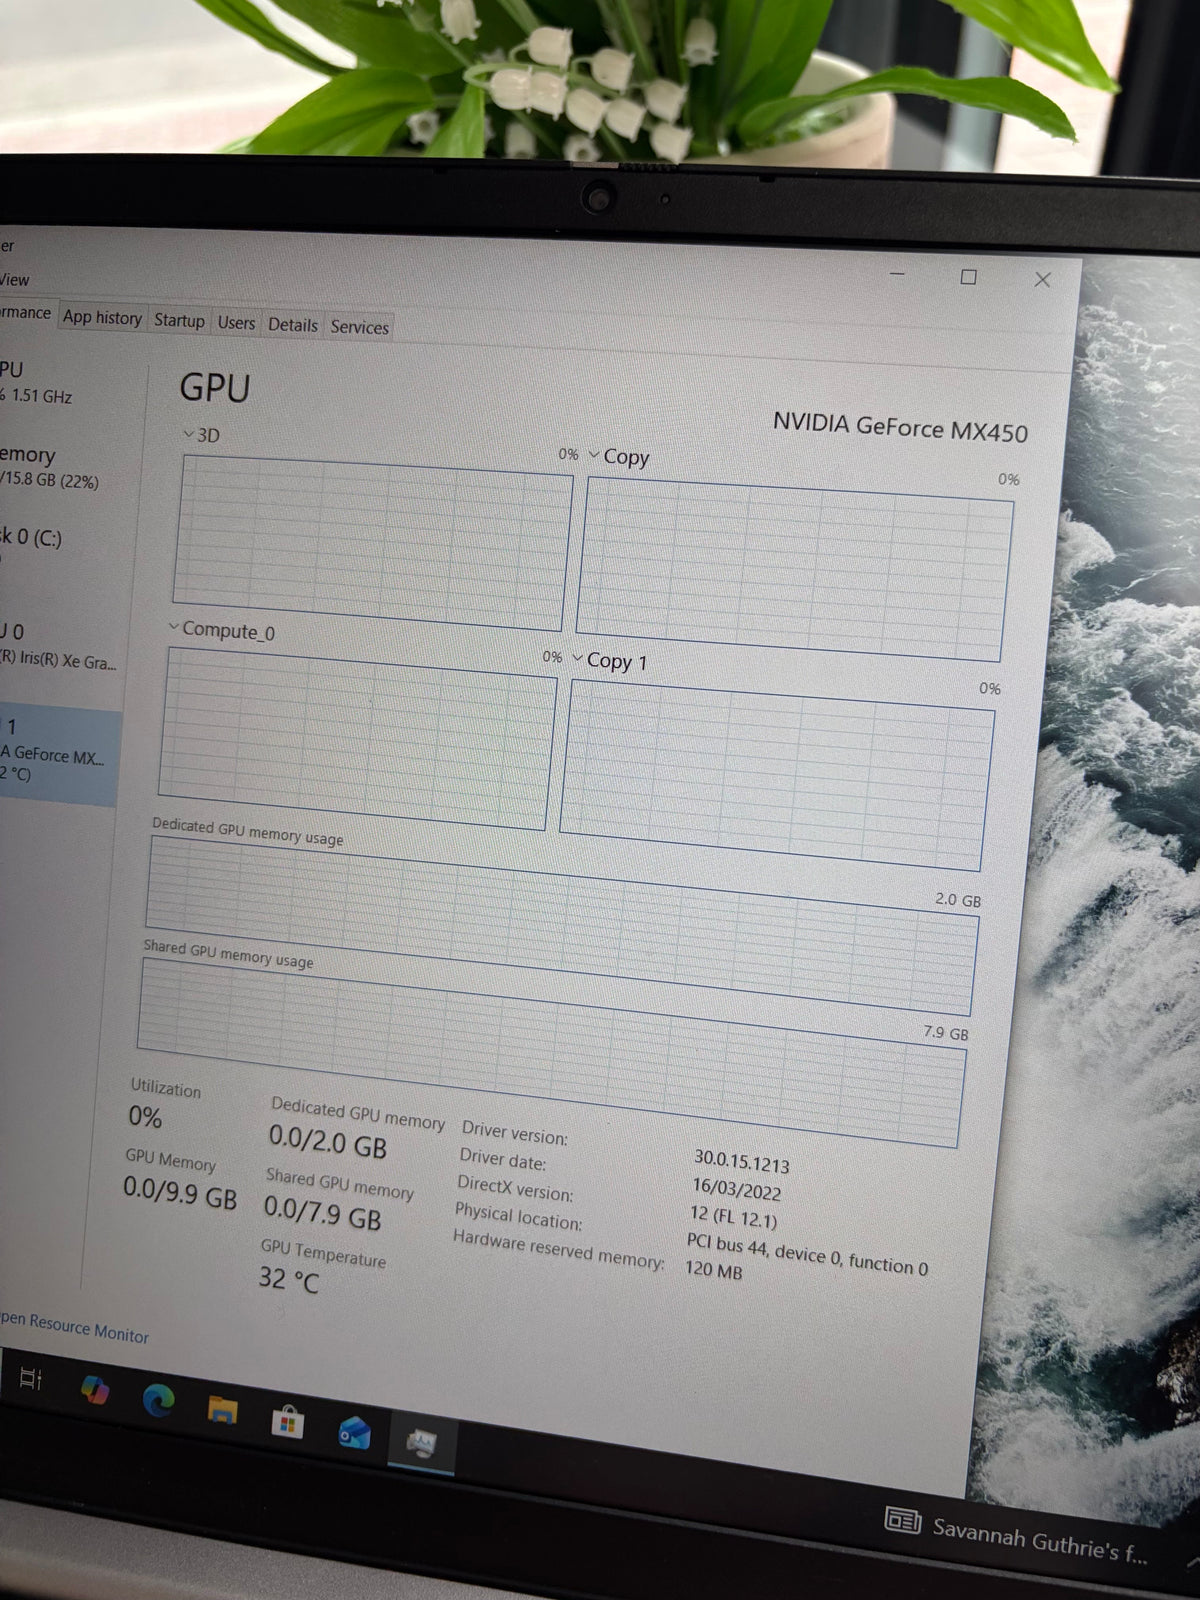Click the Utilization 0% value
The image size is (1200, 1600).
point(145,1116)
